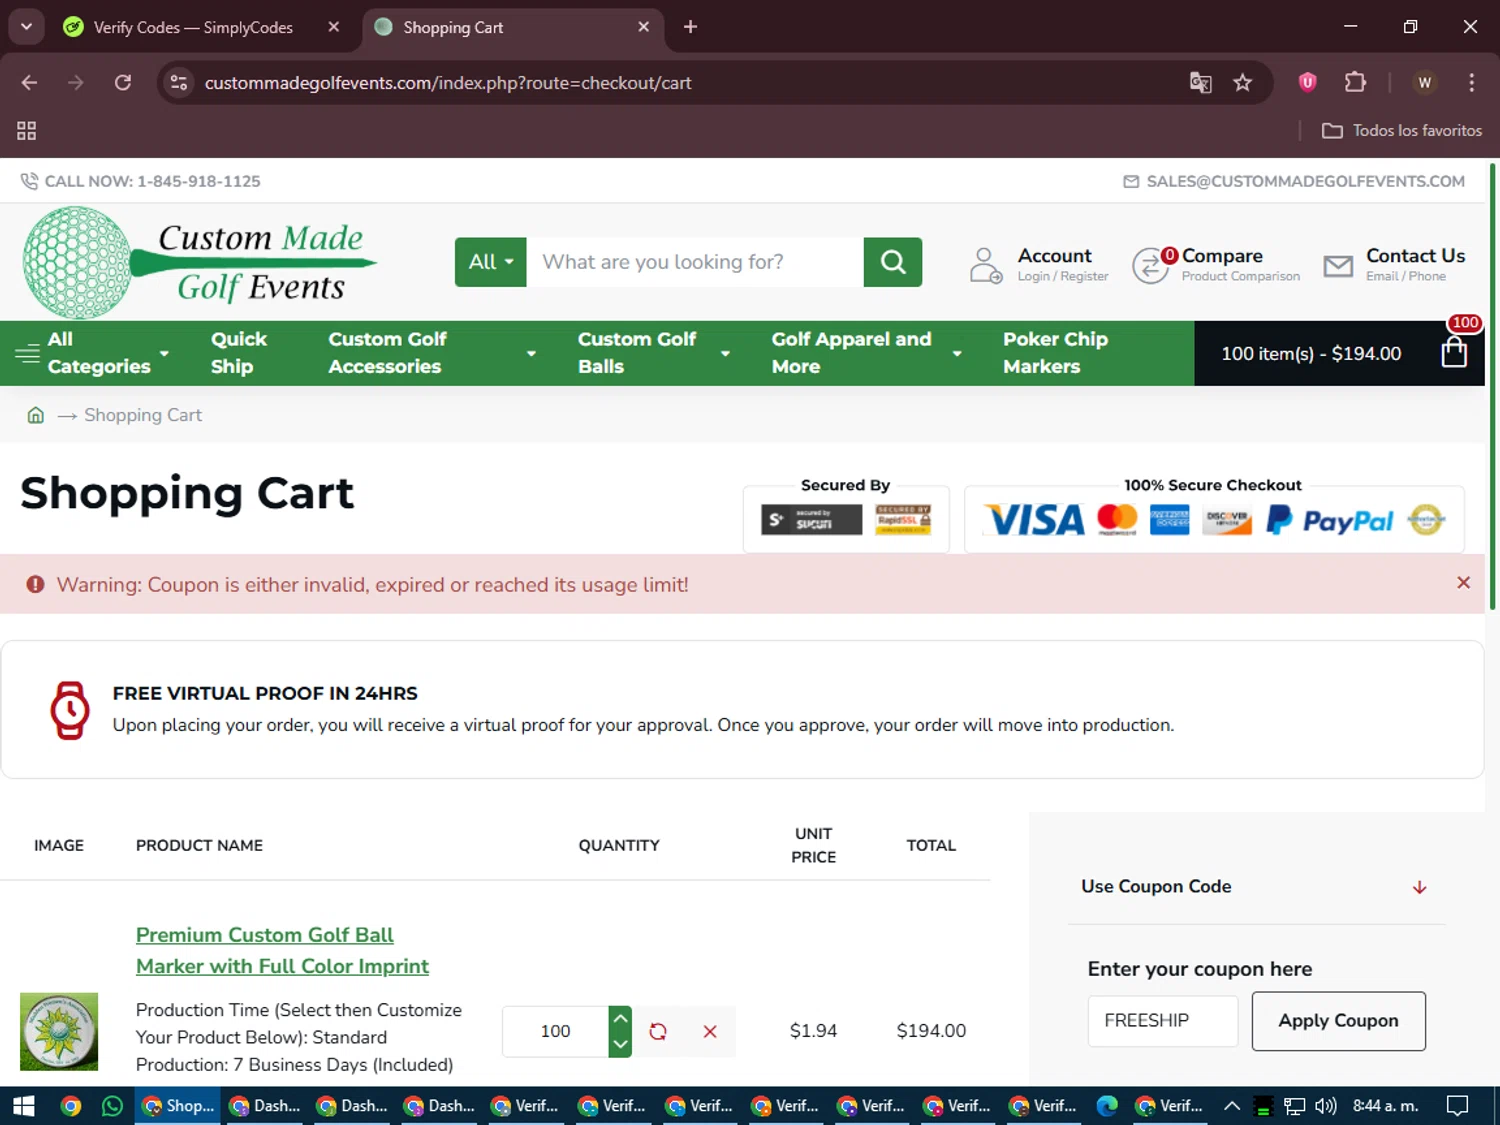
Task: Open the site information icon in address bar
Action: point(179,82)
